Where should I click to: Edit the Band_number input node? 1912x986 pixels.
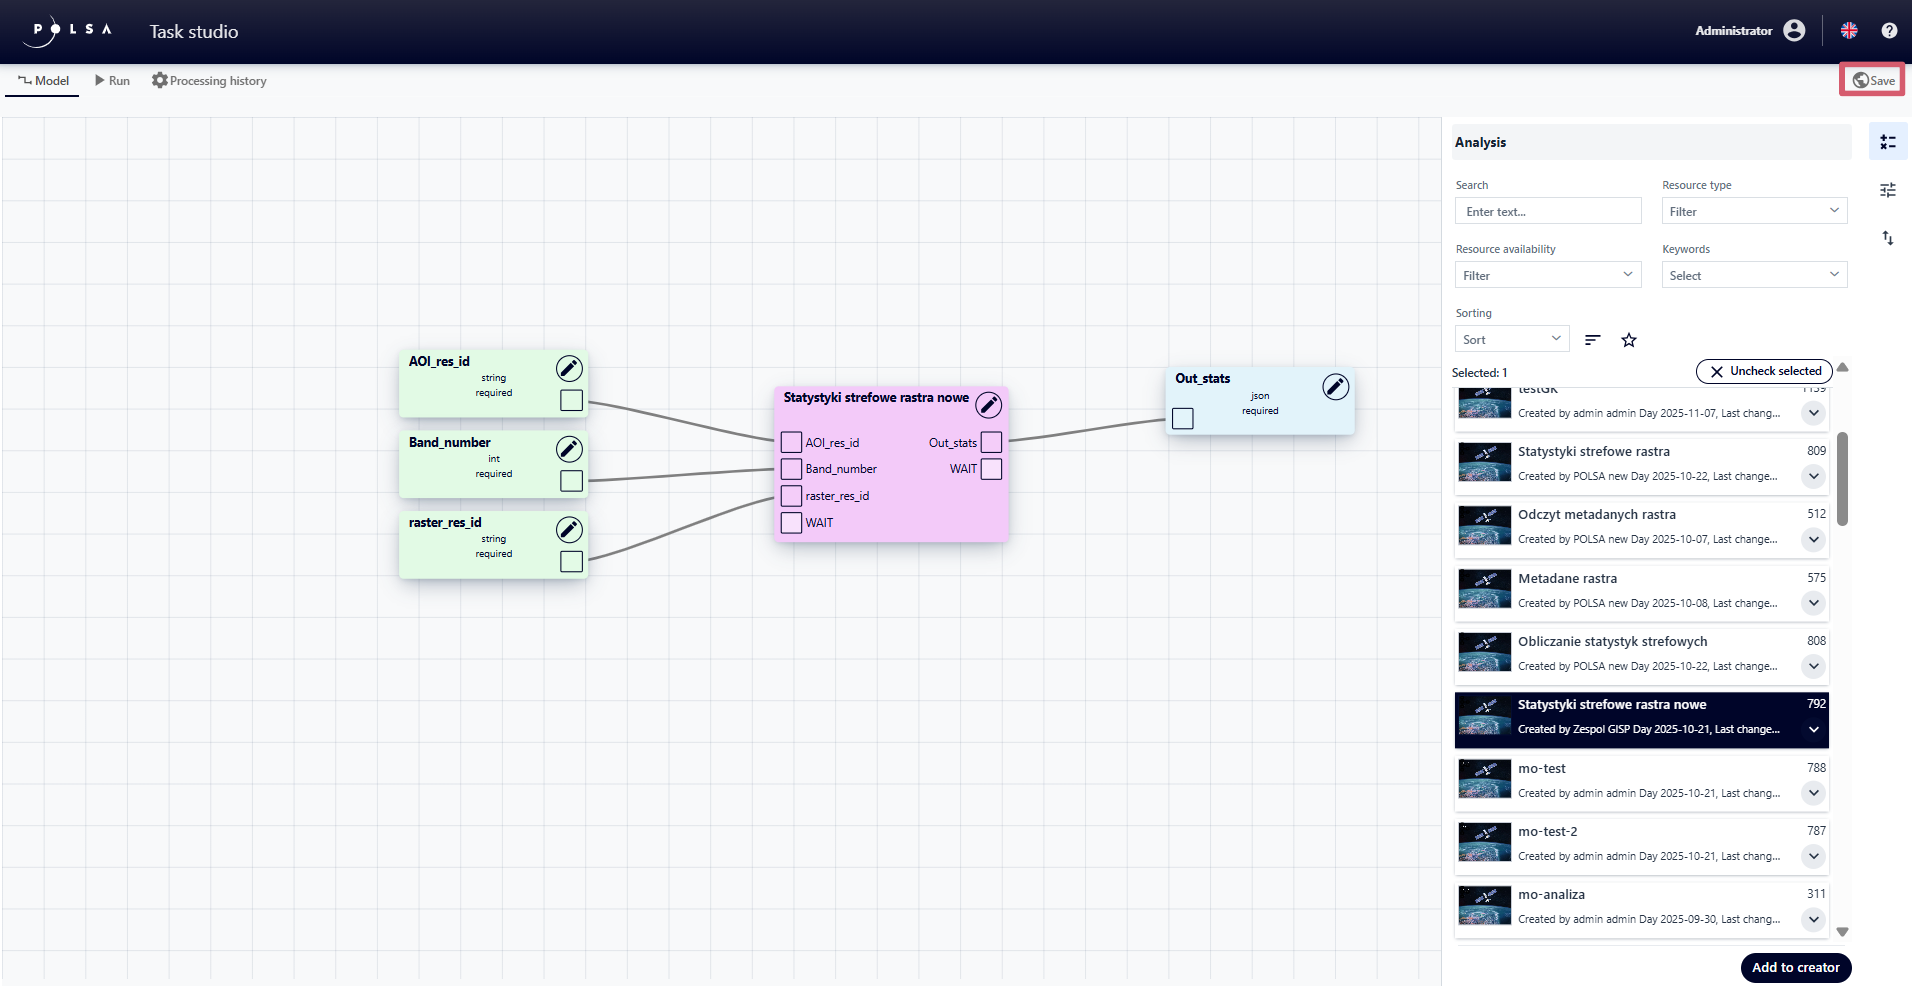tap(569, 449)
